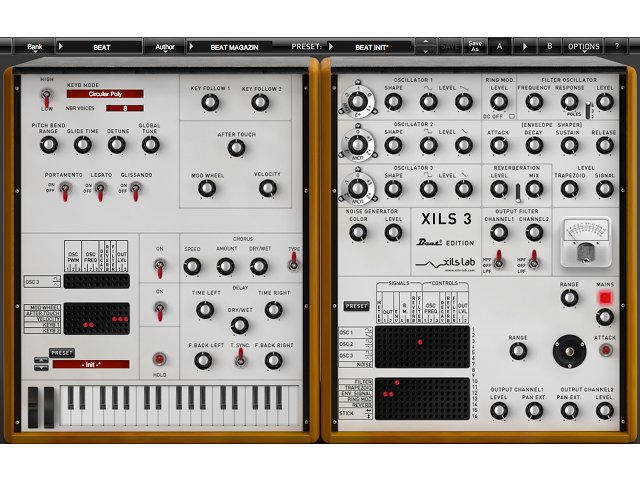Click Oscillator 1 frequency dial
The width and height of the screenshot is (640, 480).
pyautogui.click(x=358, y=101)
